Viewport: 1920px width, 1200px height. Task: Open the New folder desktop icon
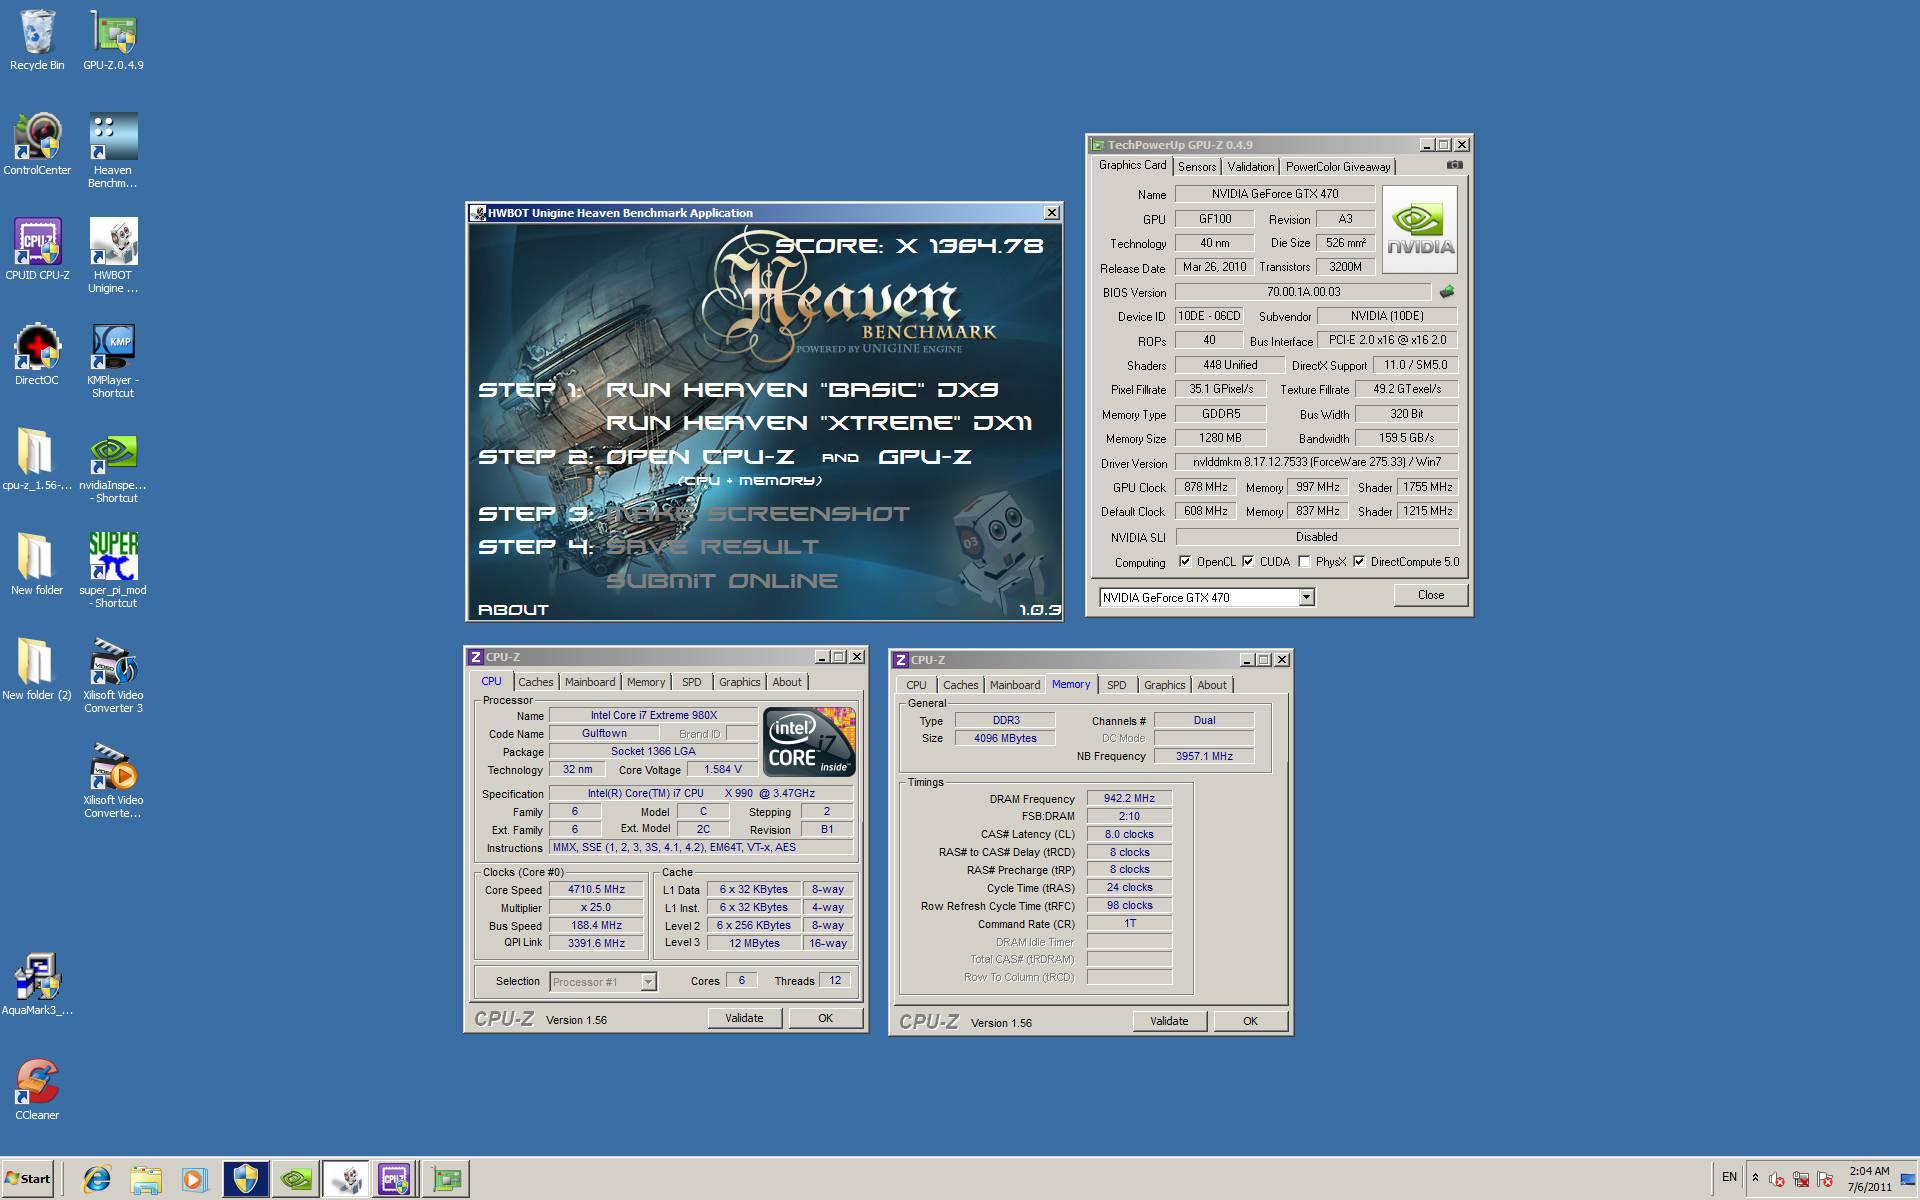37,566
